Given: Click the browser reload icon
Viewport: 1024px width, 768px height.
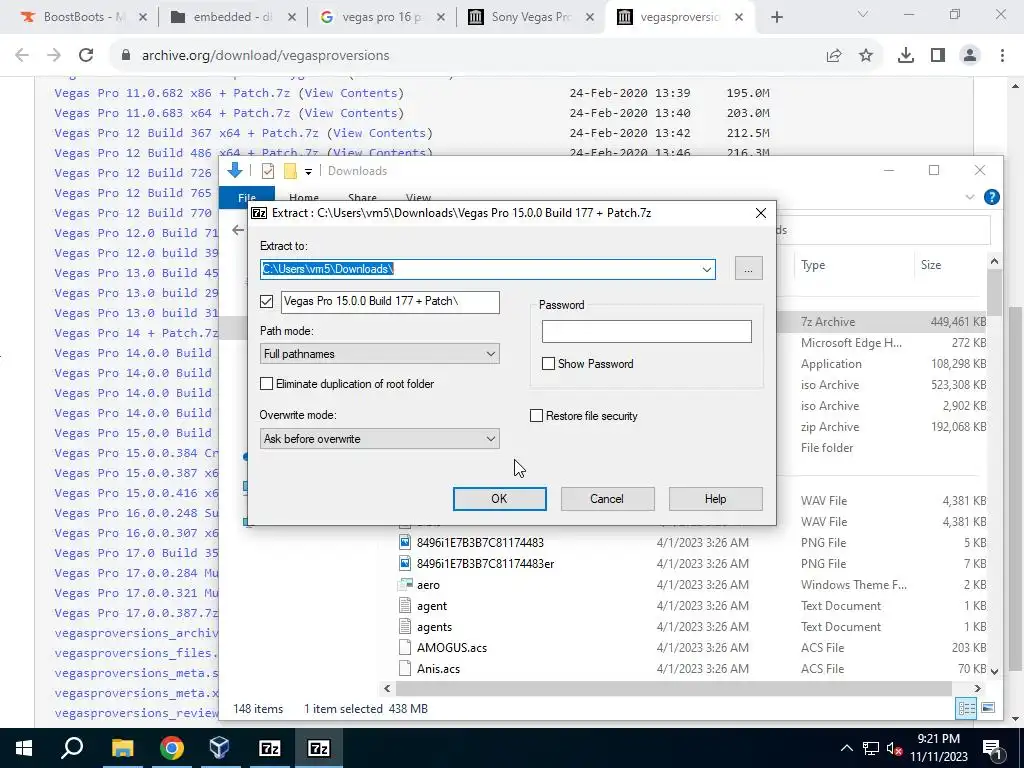Looking at the screenshot, I should coord(86,56).
